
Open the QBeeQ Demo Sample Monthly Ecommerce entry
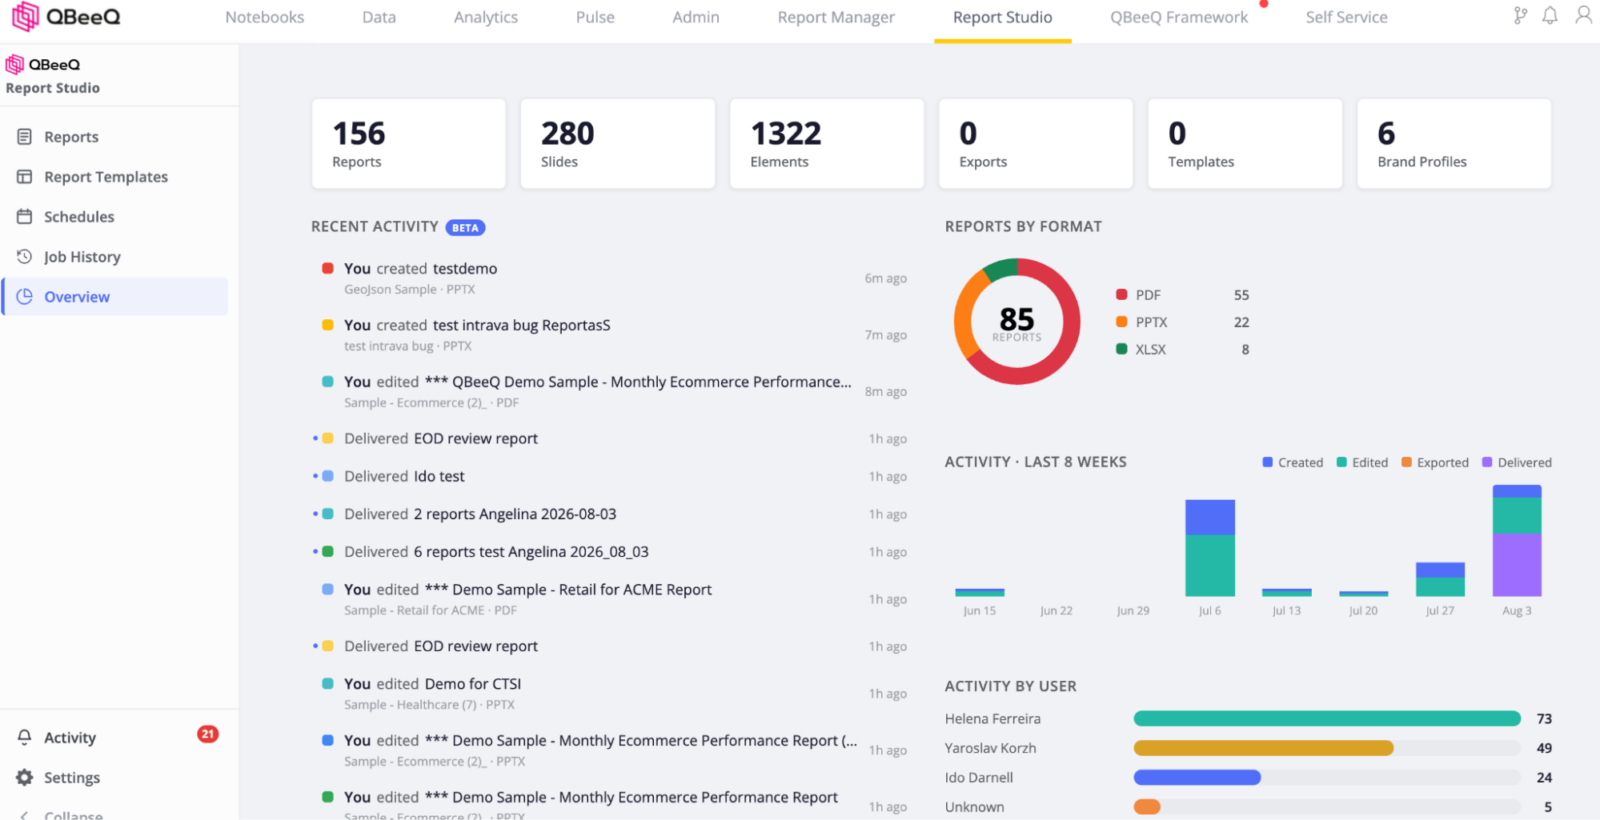(x=612, y=391)
